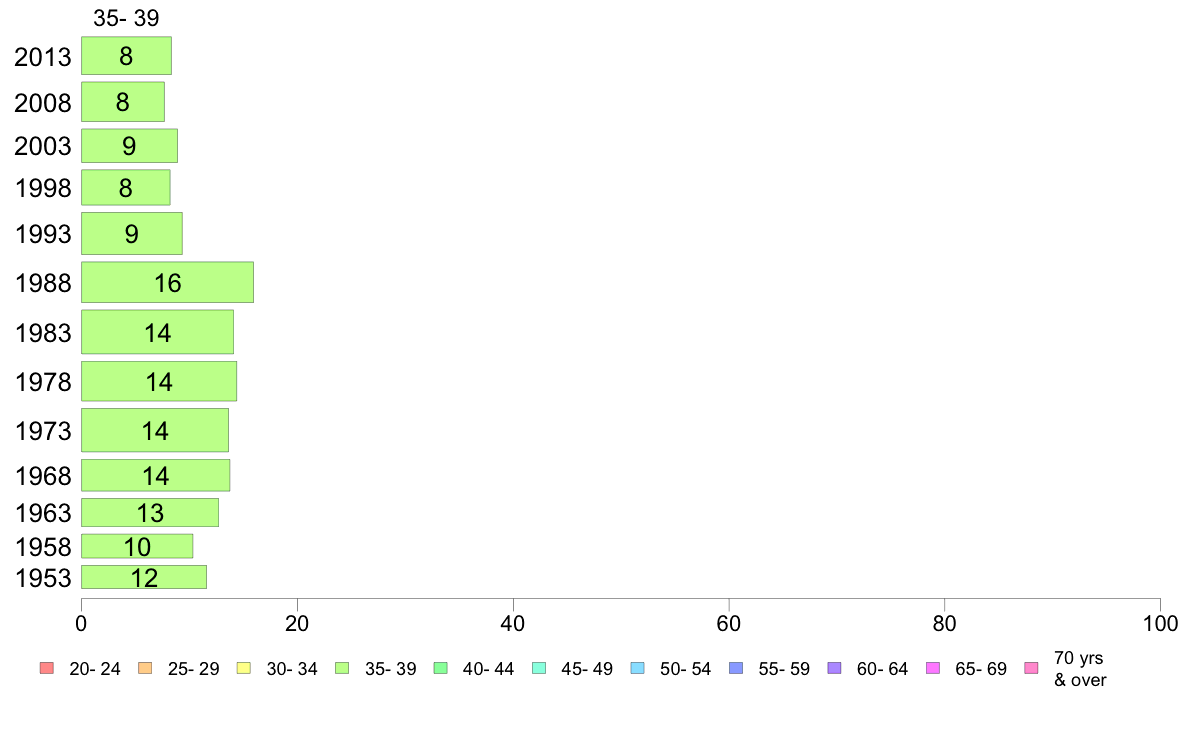Click the 35-39 column header label
The width and height of the screenshot is (1188, 736).
pyautogui.click(x=126, y=18)
